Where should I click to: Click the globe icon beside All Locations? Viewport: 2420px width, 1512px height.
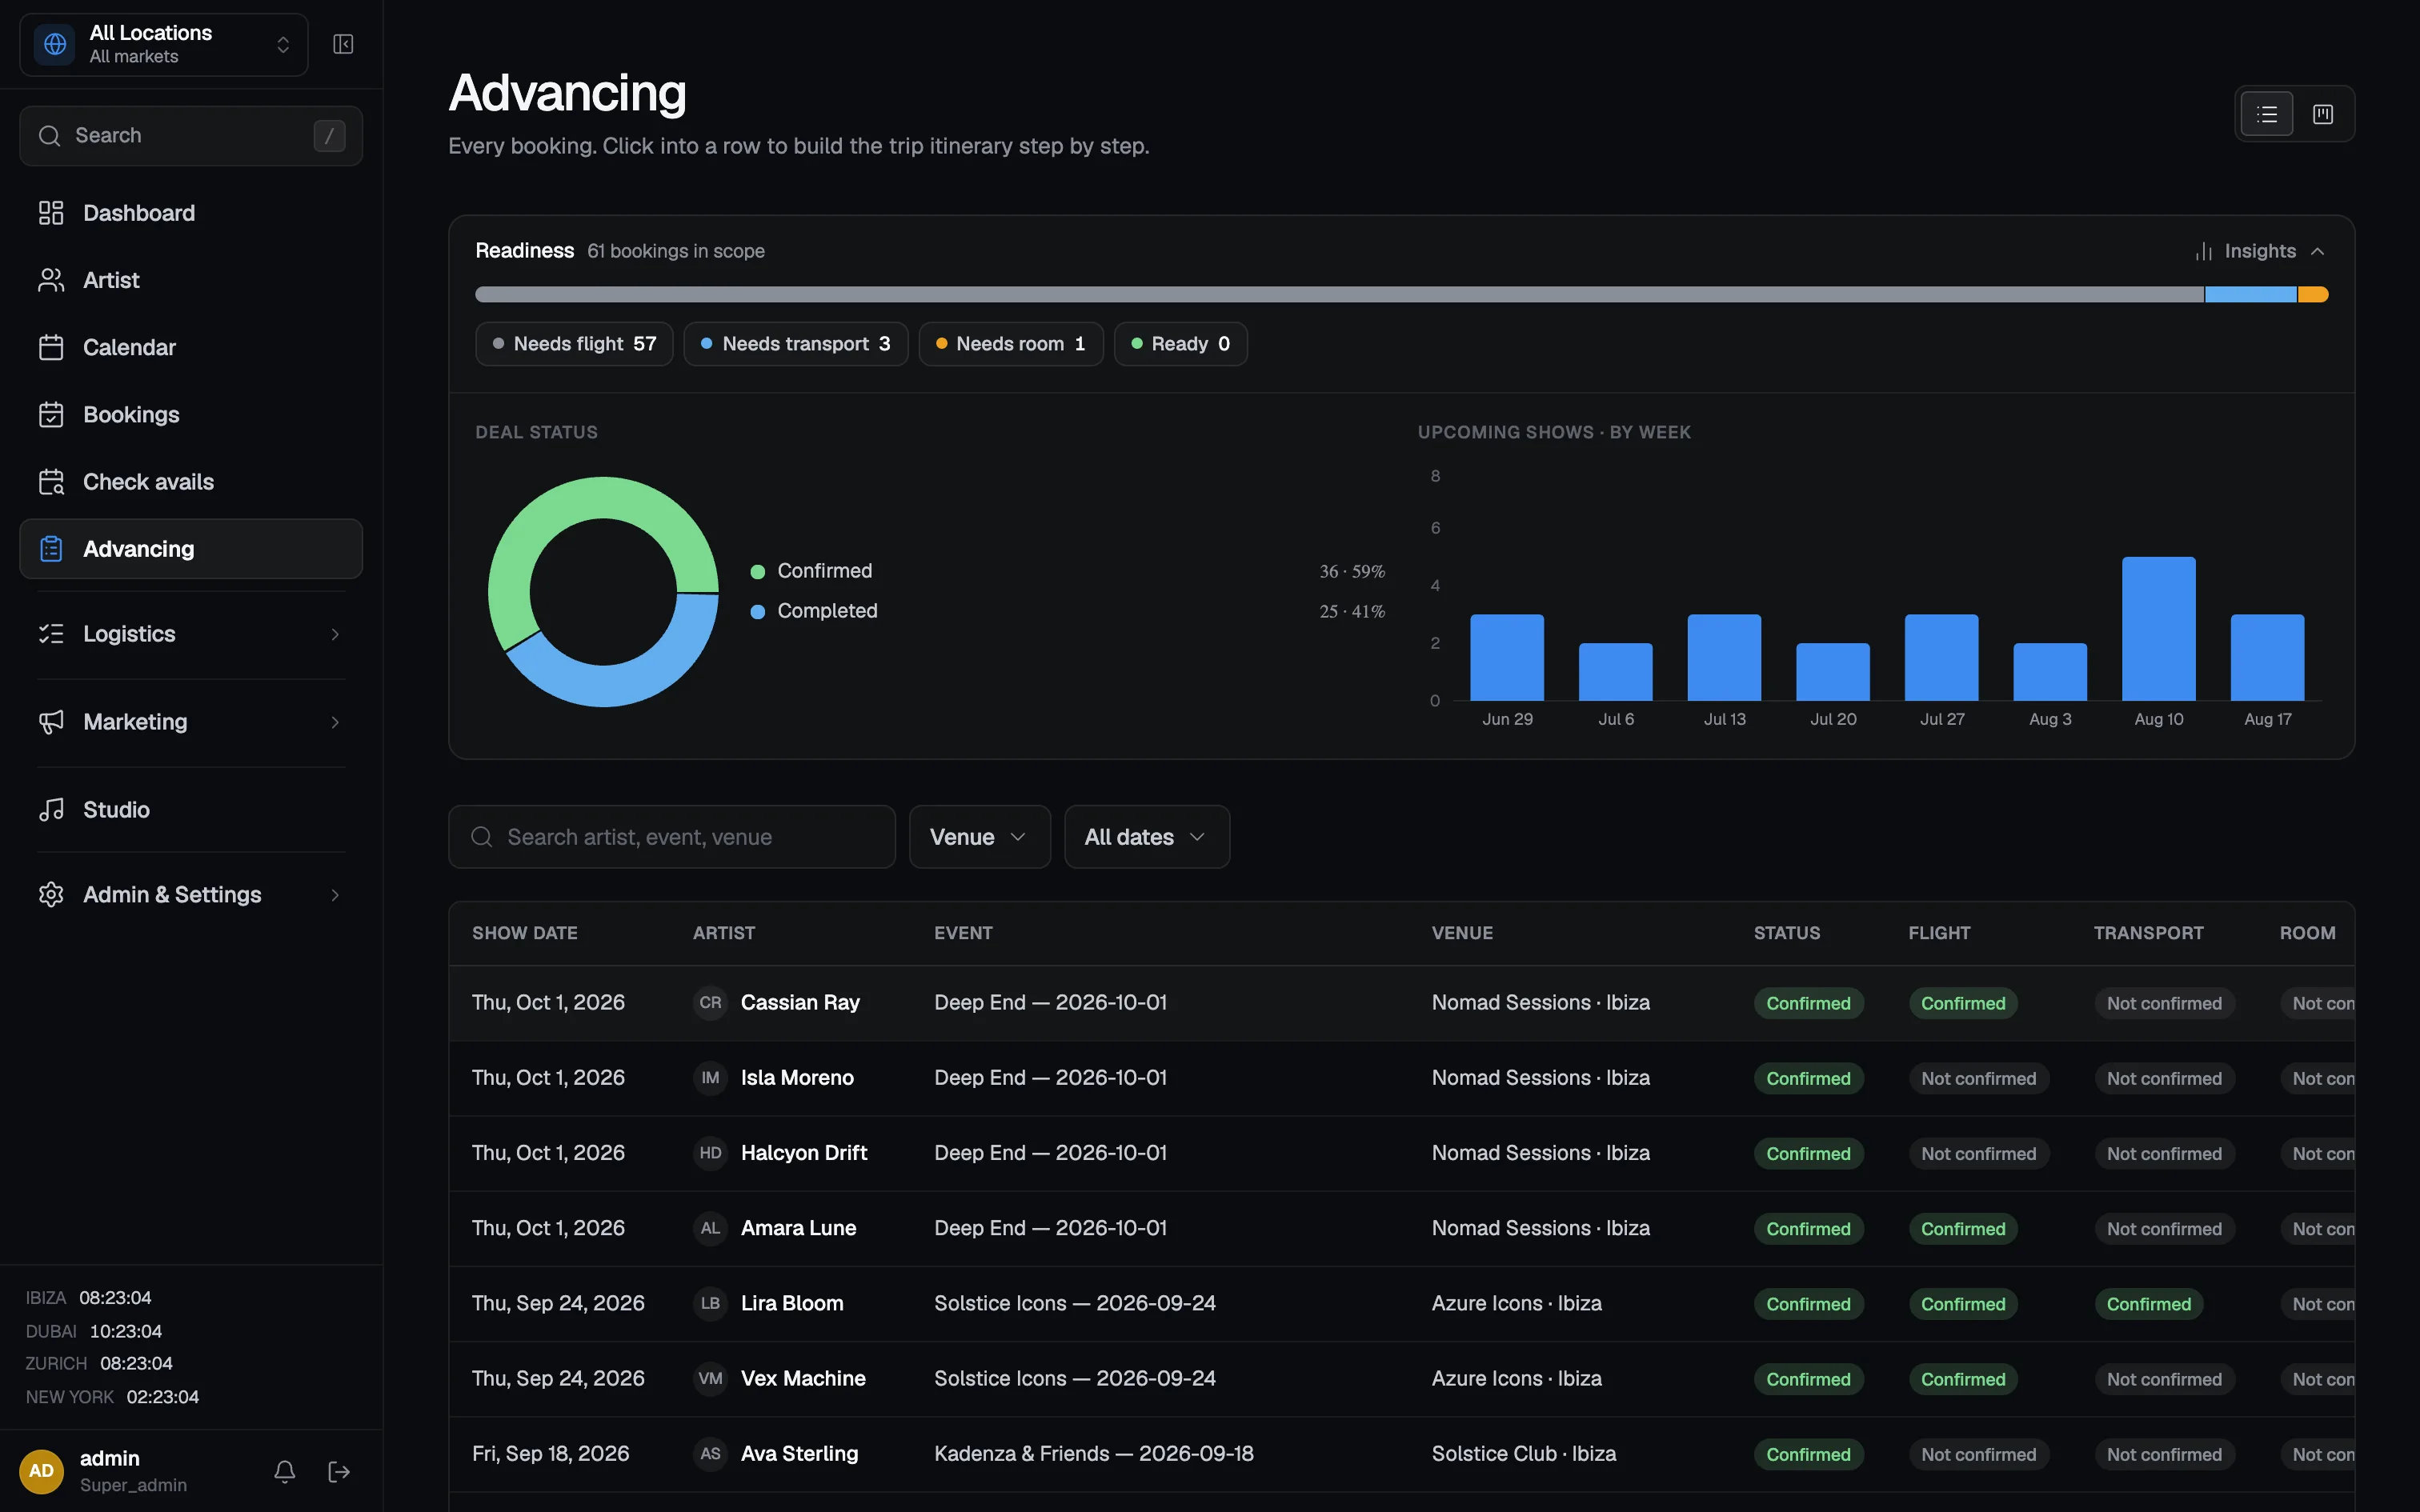(x=55, y=44)
